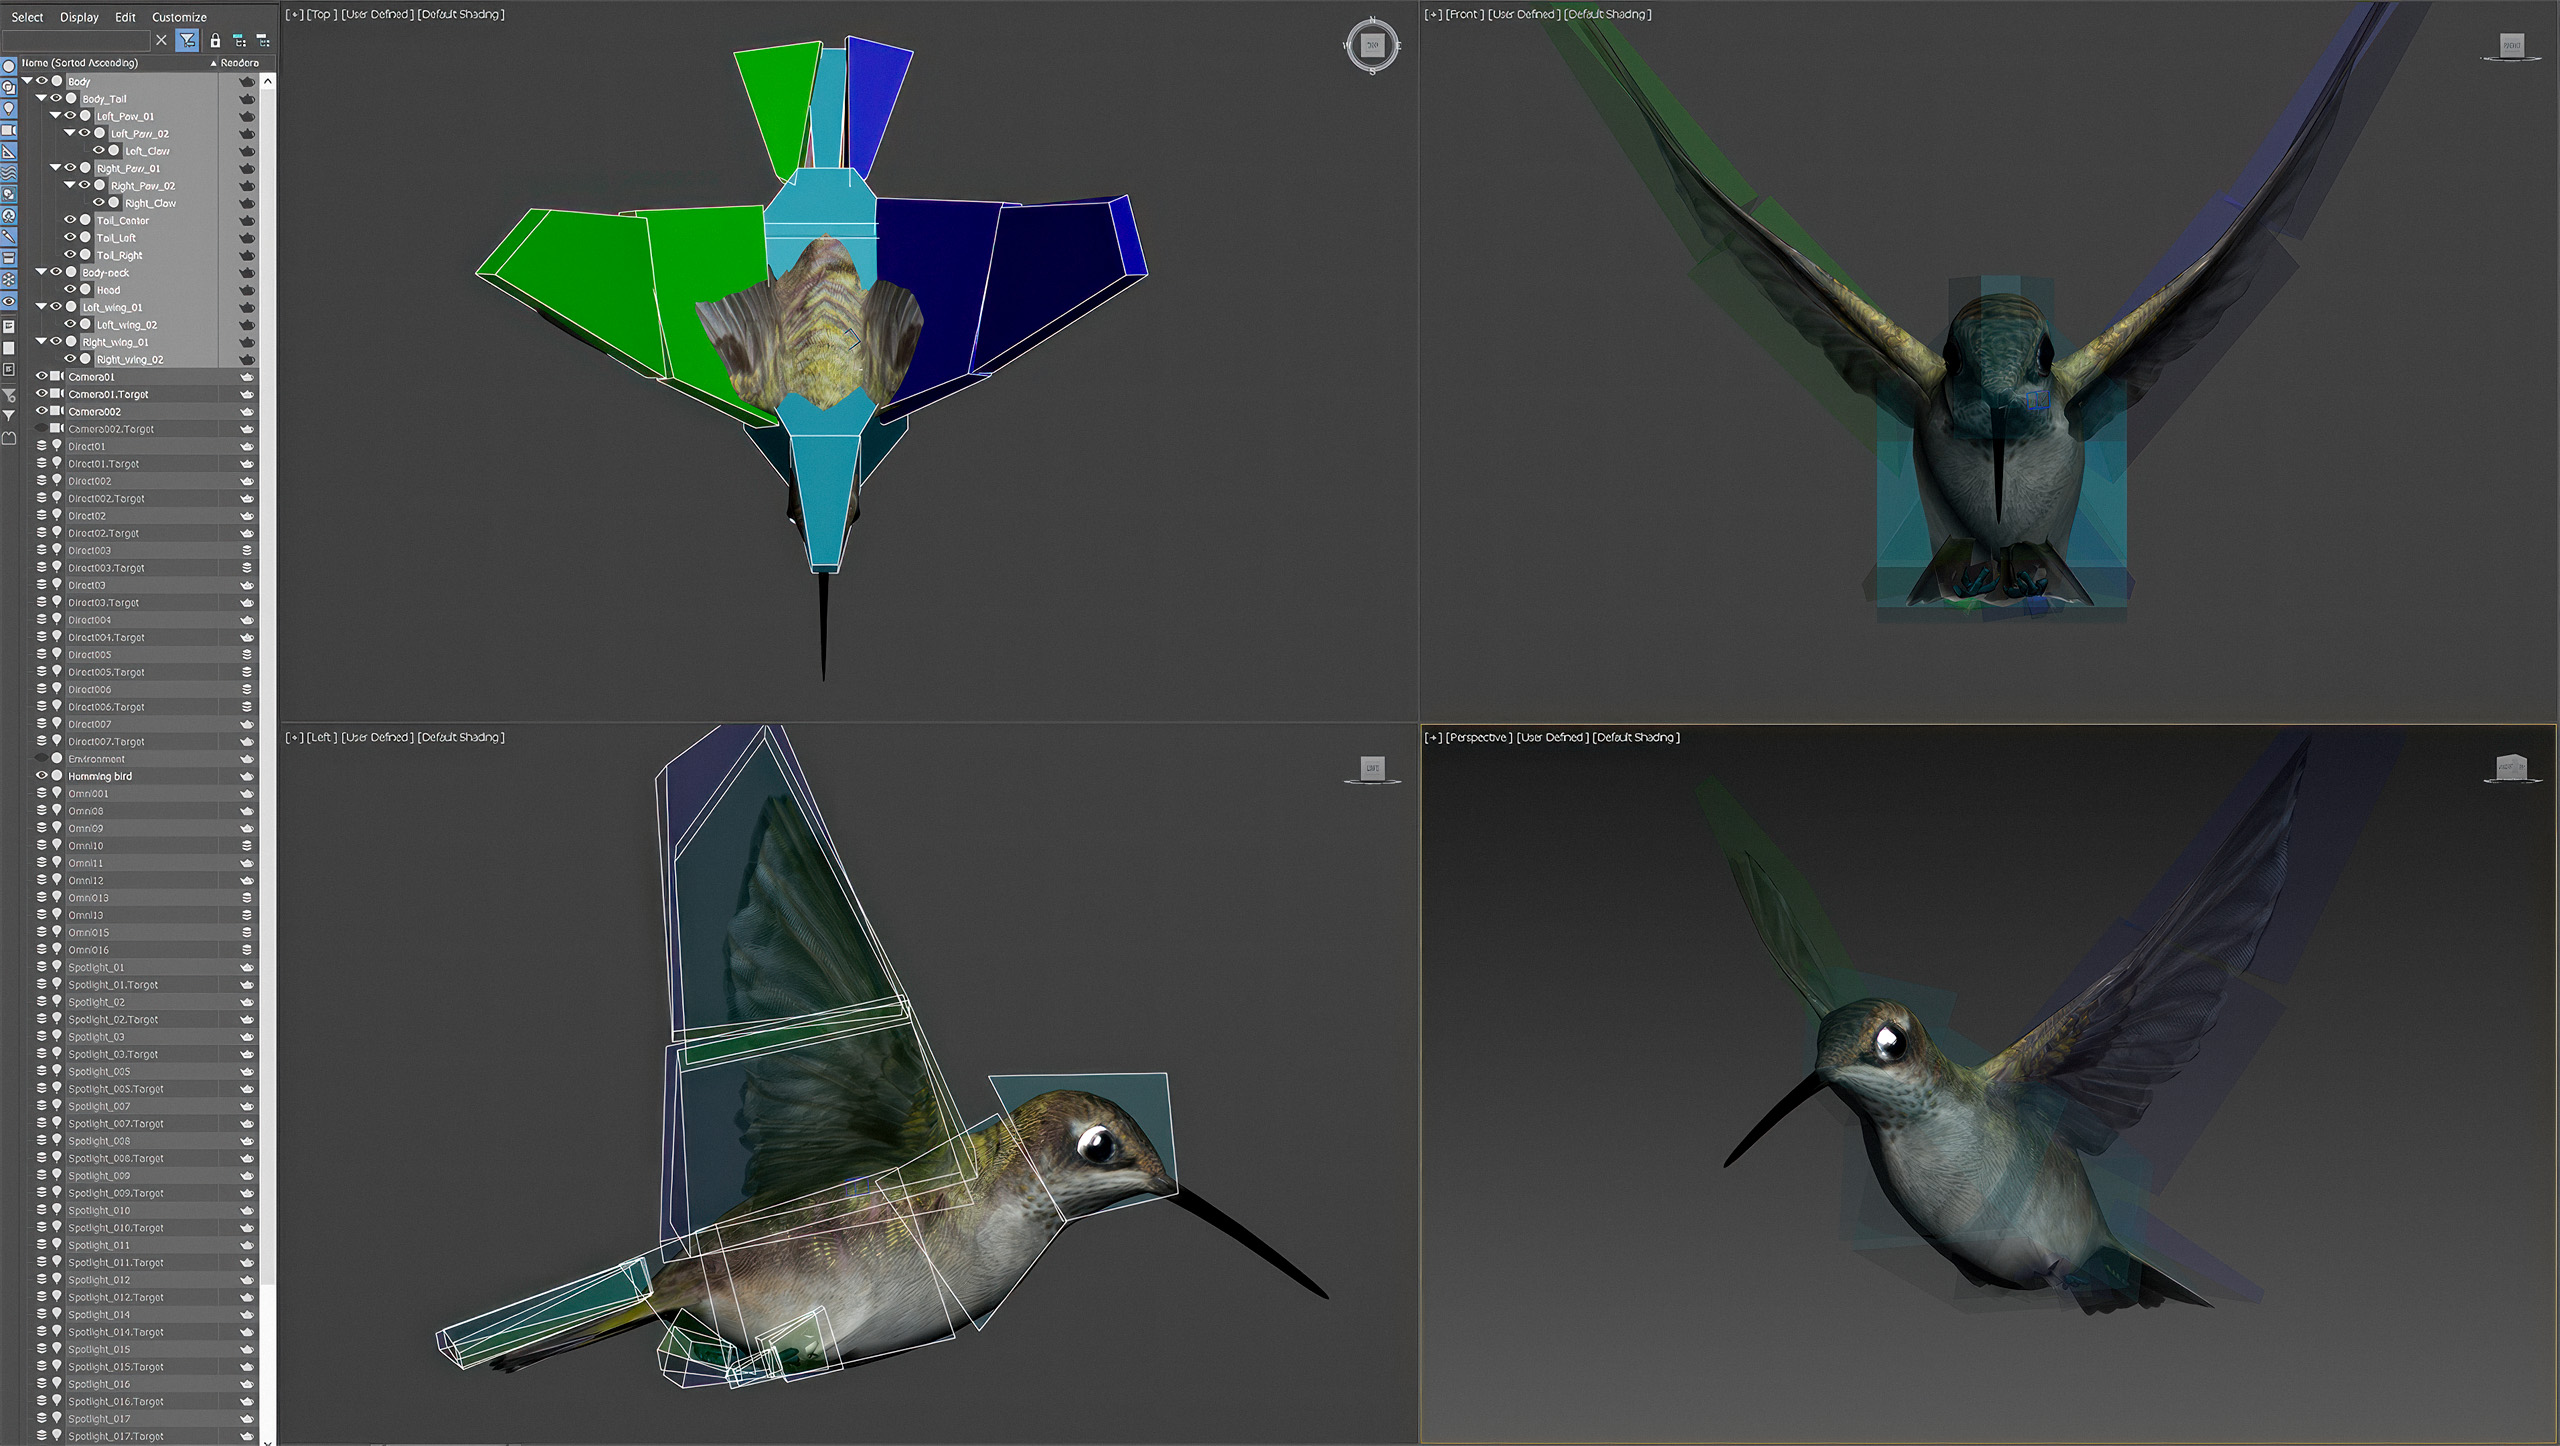The image size is (2560, 1446).
Task: Collapse the Body_Tail tree node
Action: pyautogui.click(x=41, y=98)
